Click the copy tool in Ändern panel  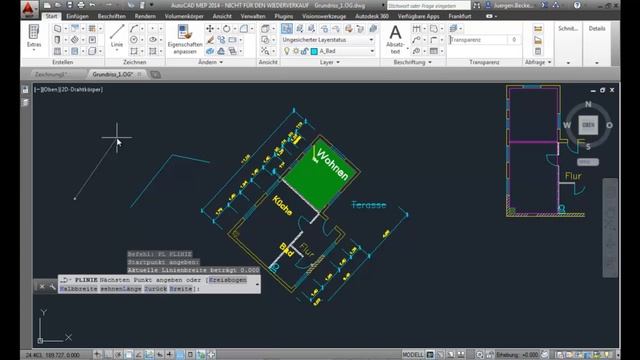(221, 40)
